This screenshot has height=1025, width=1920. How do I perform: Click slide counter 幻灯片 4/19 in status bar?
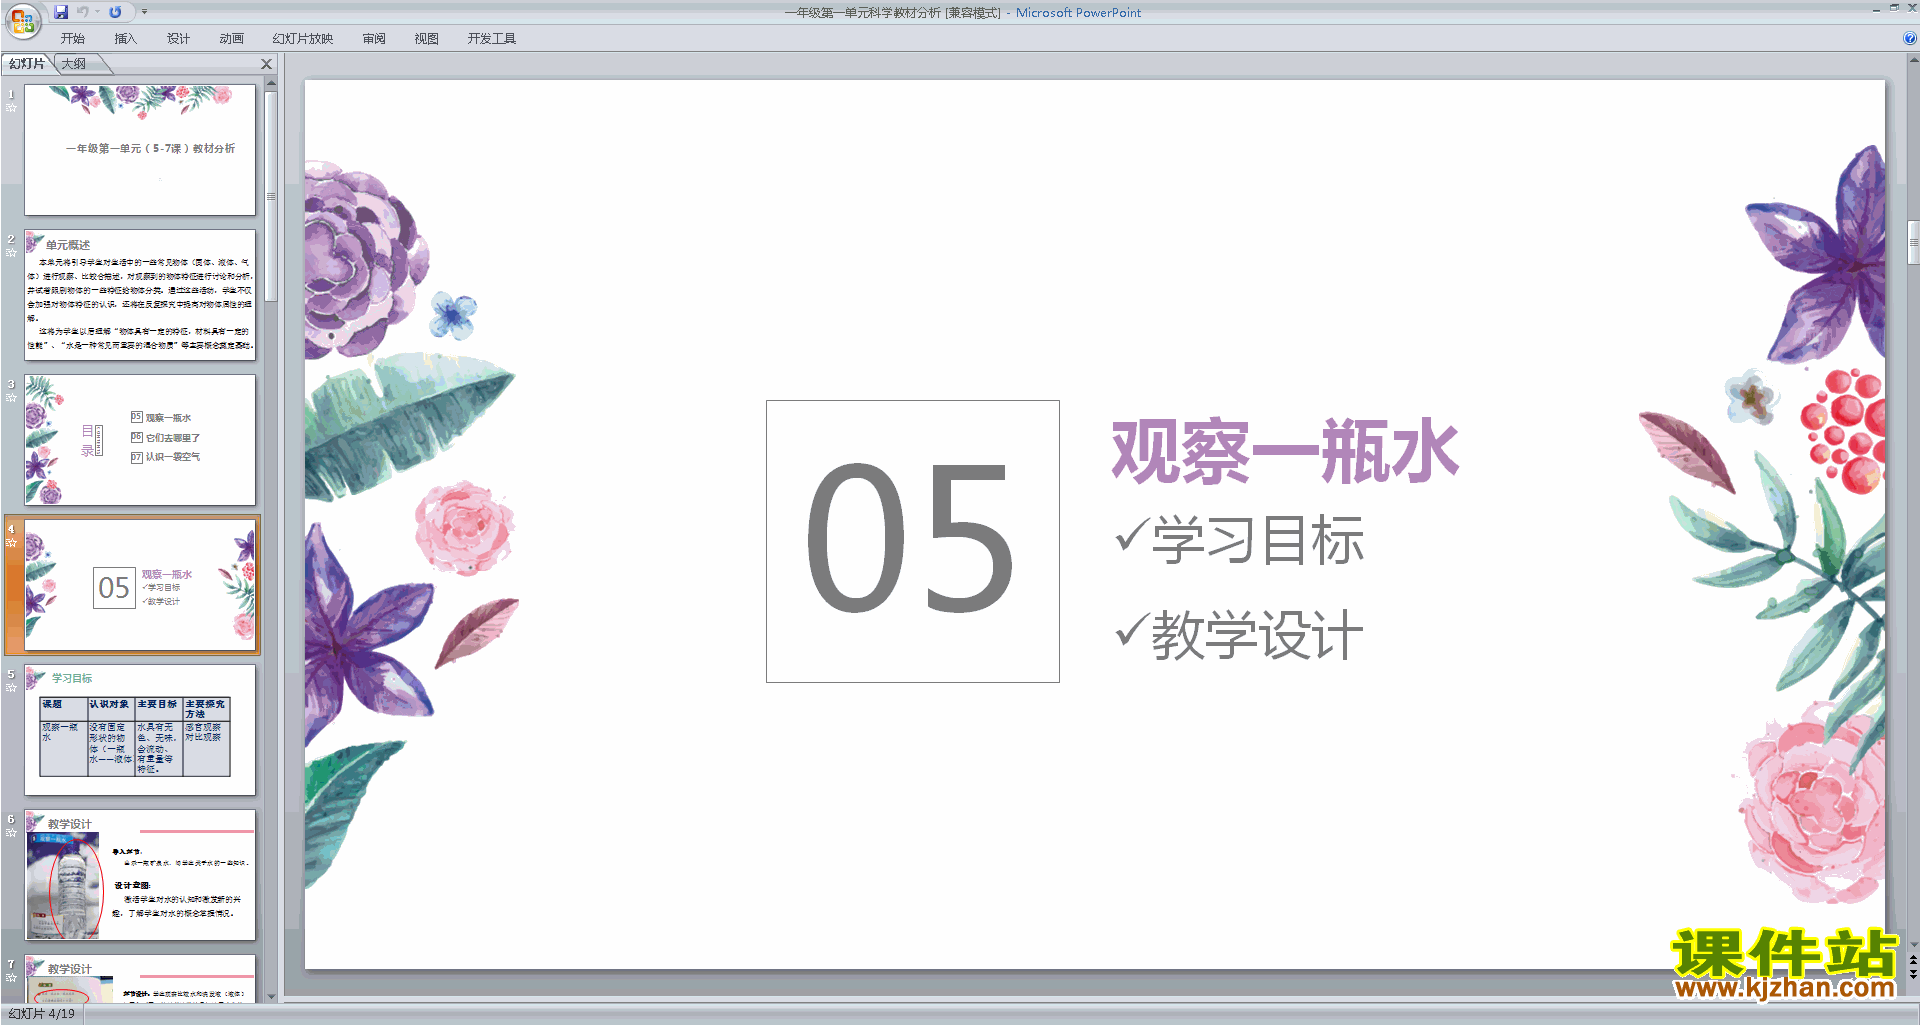41,1014
